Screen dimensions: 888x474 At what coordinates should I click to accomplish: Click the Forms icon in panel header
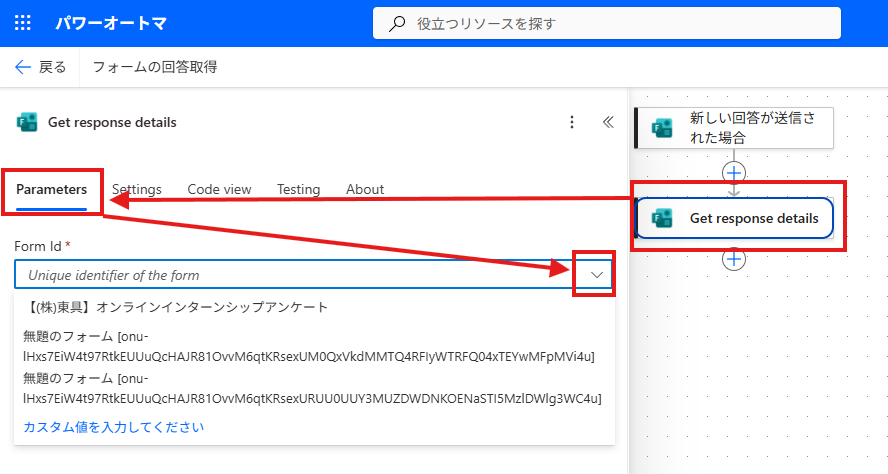click(27, 122)
